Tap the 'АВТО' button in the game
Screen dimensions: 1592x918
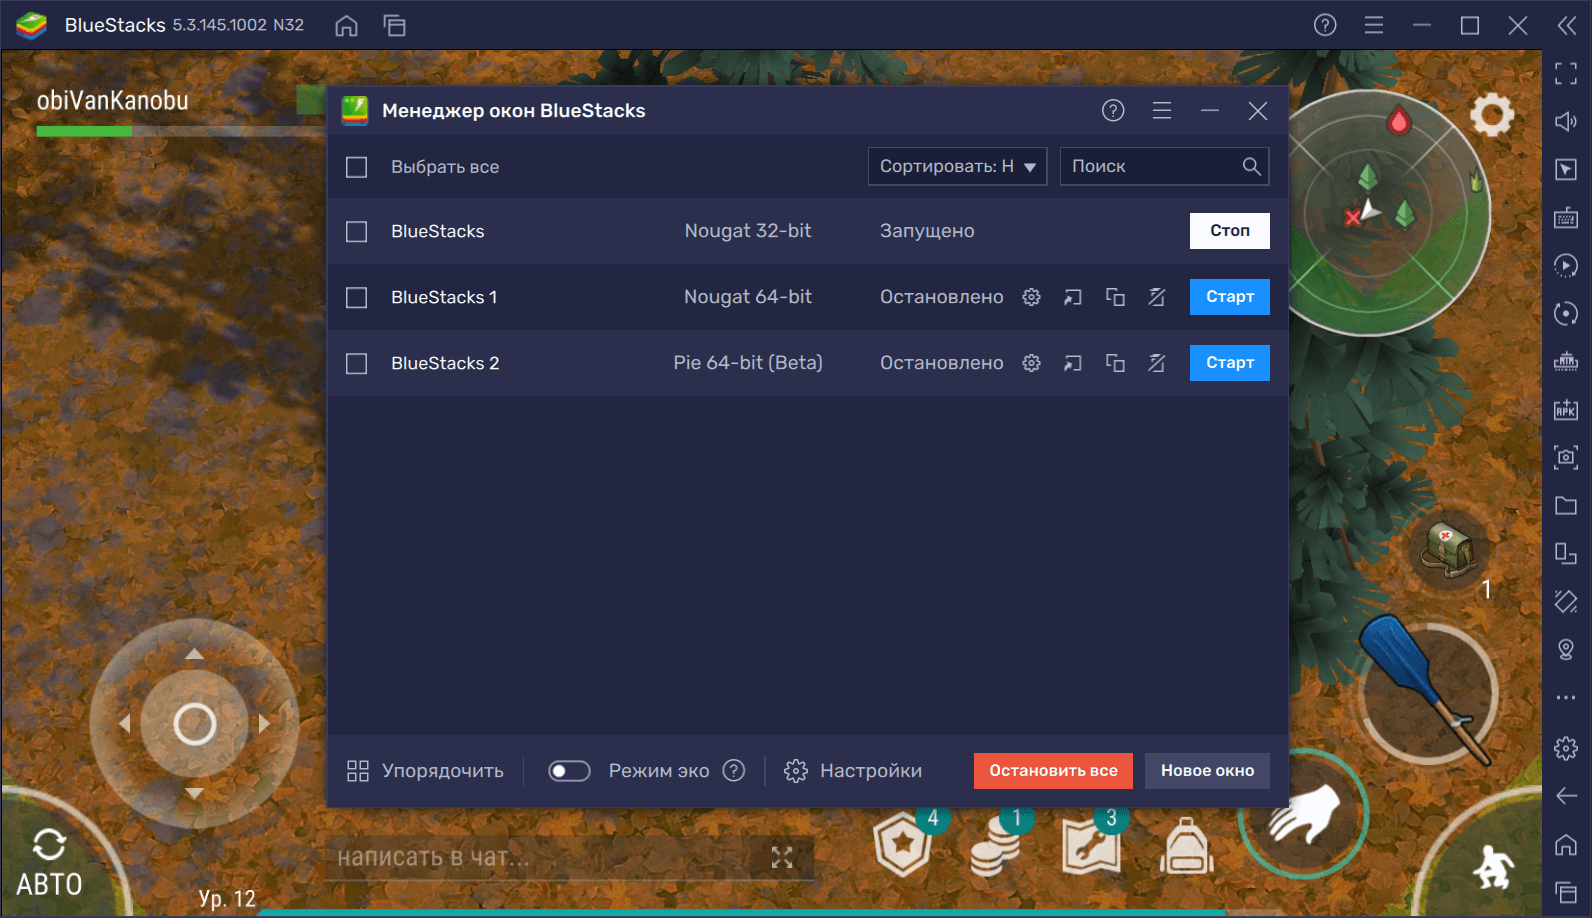click(49, 864)
